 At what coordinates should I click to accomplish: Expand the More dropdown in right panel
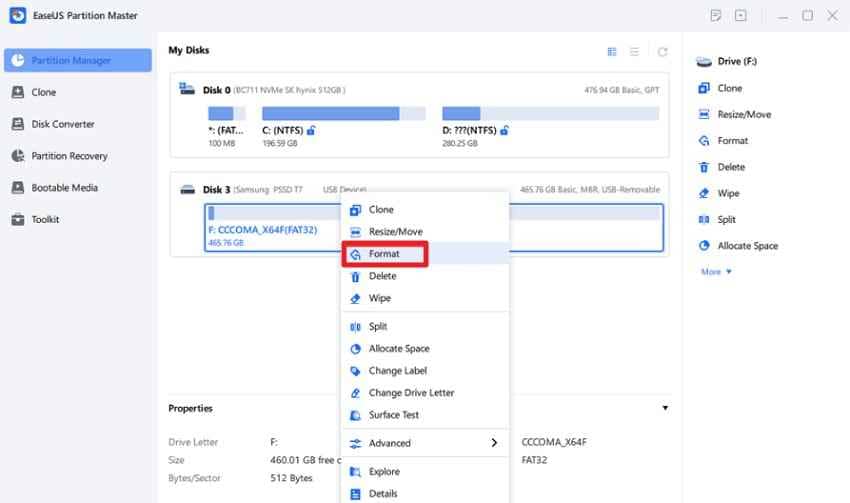pos(716,272)
